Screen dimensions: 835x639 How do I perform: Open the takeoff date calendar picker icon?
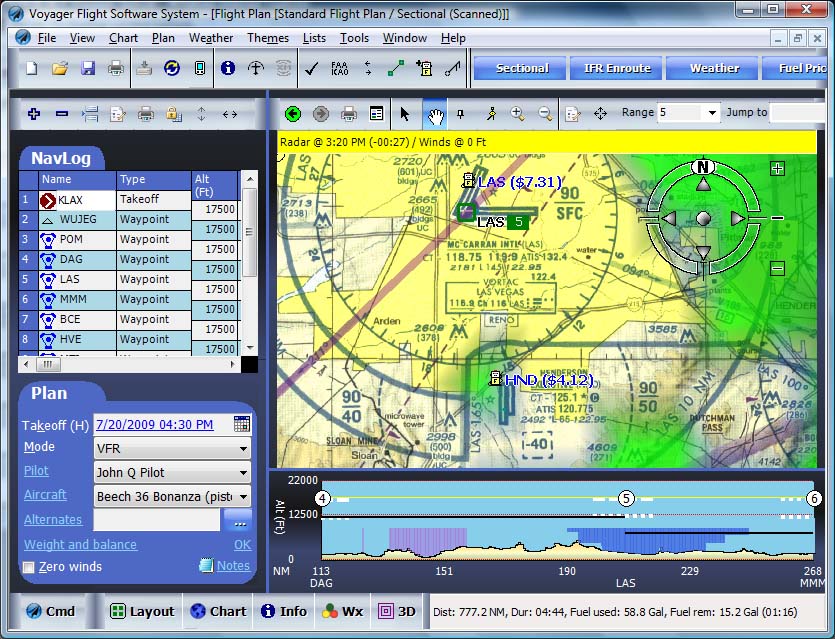(242, 424)
